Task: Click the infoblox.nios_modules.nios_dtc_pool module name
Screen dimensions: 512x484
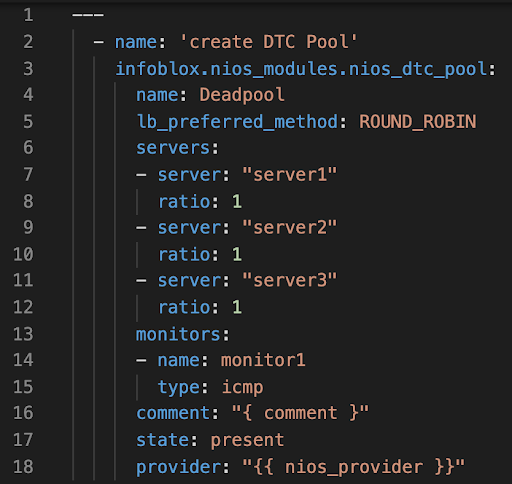Action: click(x=302, y=69)
